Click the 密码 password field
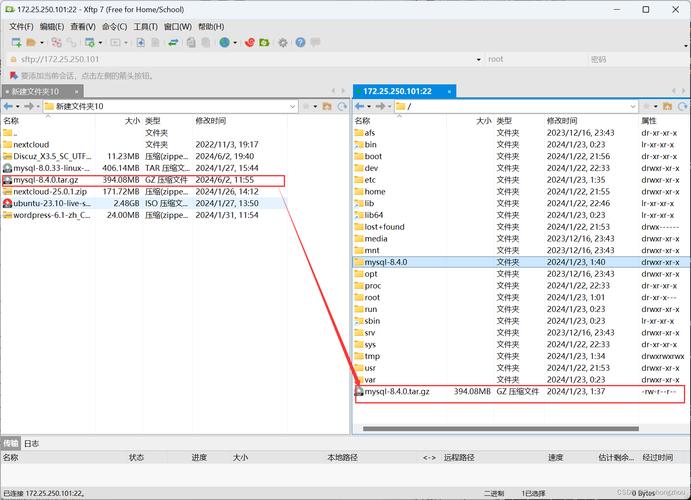 click(x=637, y=59)
